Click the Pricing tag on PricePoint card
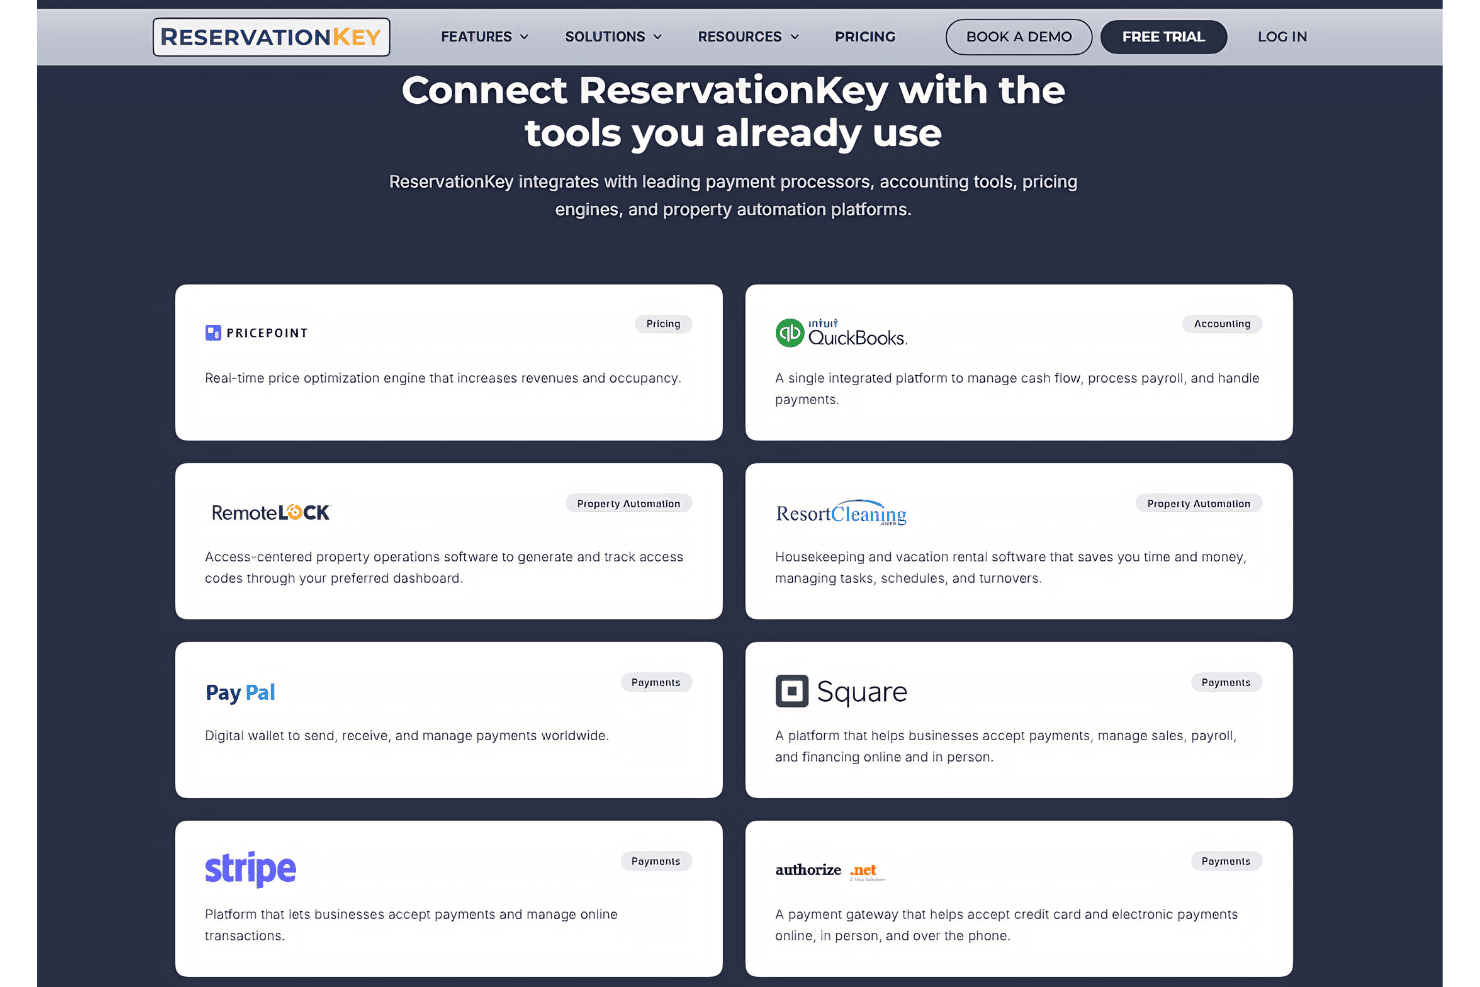 point(663,324)
